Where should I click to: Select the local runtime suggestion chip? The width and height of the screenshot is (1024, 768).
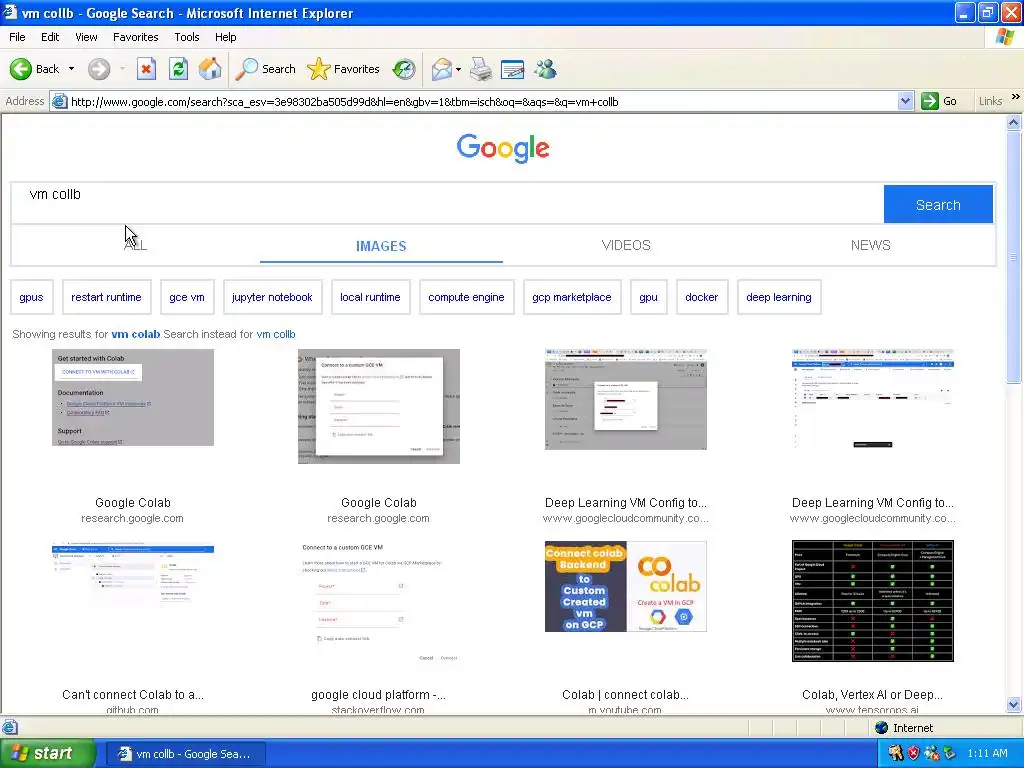pyautogui.click(x=370, y=297)
